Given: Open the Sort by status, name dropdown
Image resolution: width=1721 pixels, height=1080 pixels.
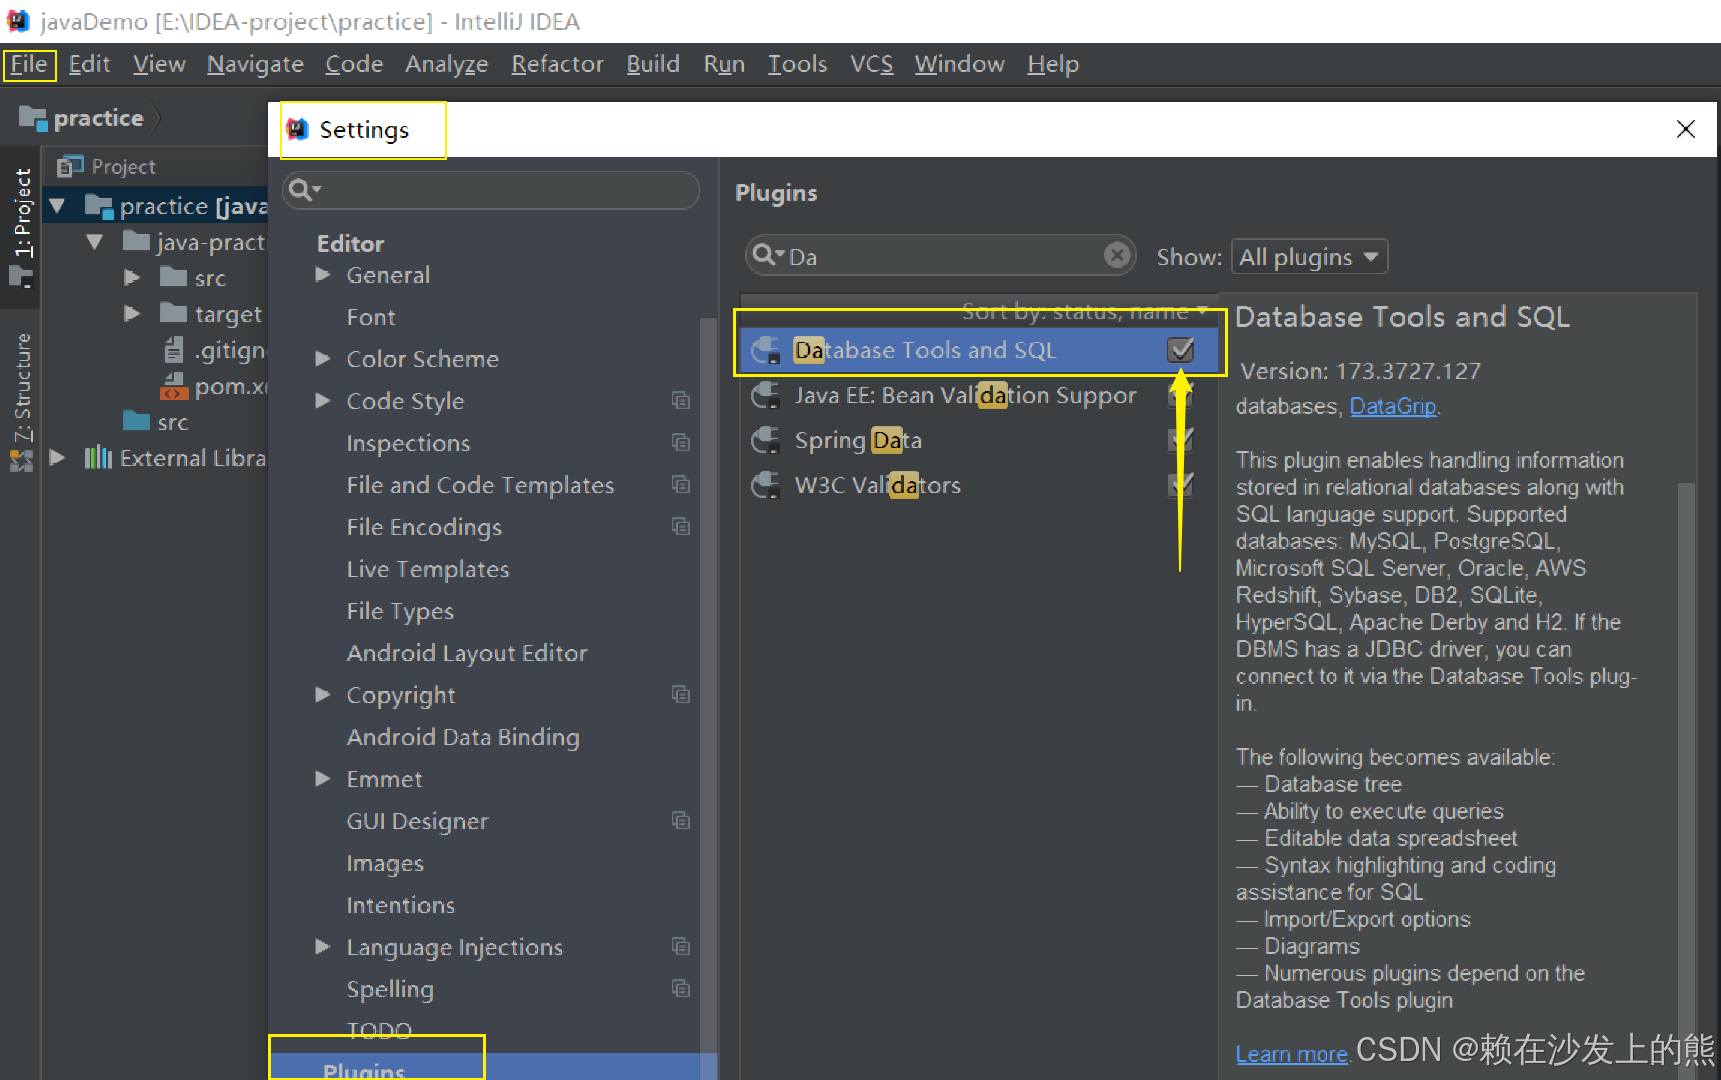Looking at the screenshot, I should pyautogui.click(x=1085, y=311).
